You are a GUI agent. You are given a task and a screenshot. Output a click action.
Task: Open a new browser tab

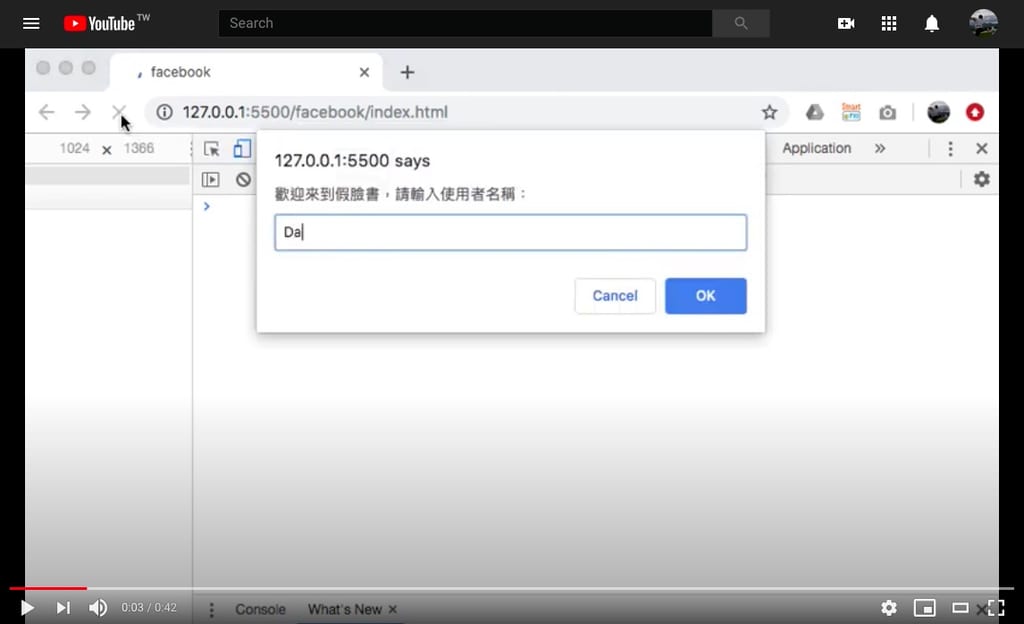408,72
